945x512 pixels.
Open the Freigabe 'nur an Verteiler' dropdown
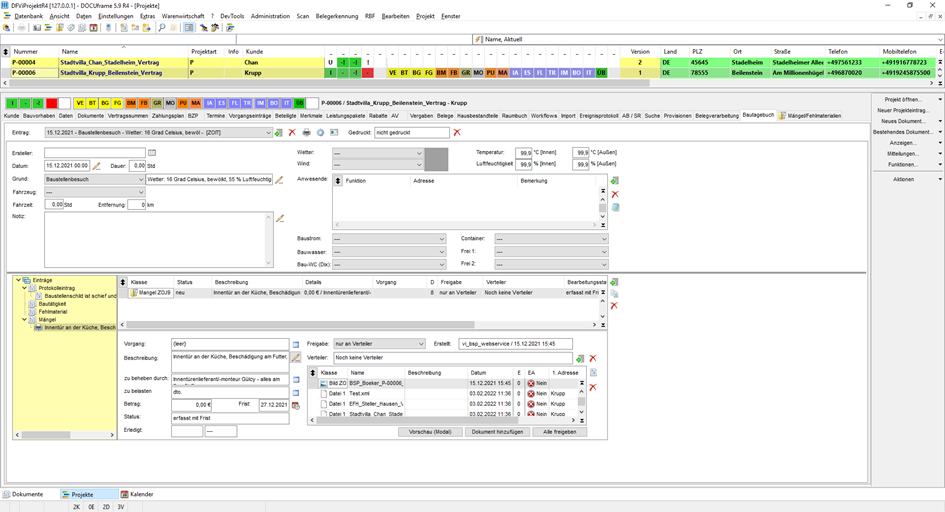point(421,344)
